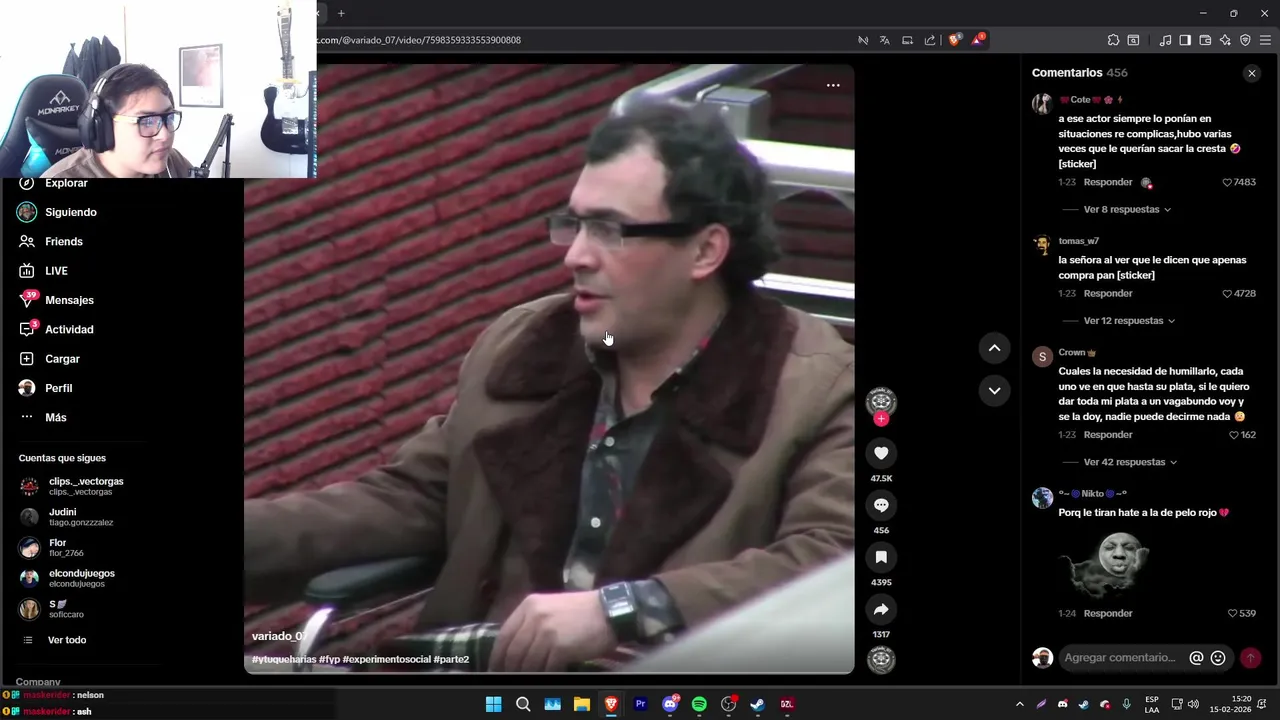Reply to Nikto's comment via Responder
Viewport: 1280px width, 720px height.
coord(1108,613)
